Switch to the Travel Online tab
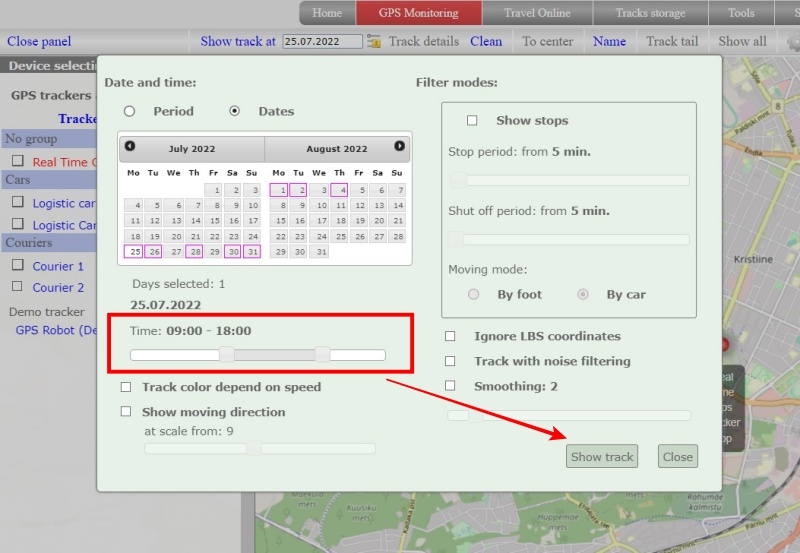 537,13
